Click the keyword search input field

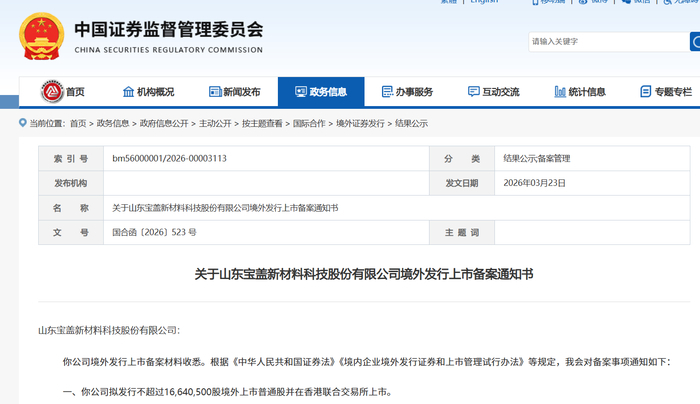(606, 42)
